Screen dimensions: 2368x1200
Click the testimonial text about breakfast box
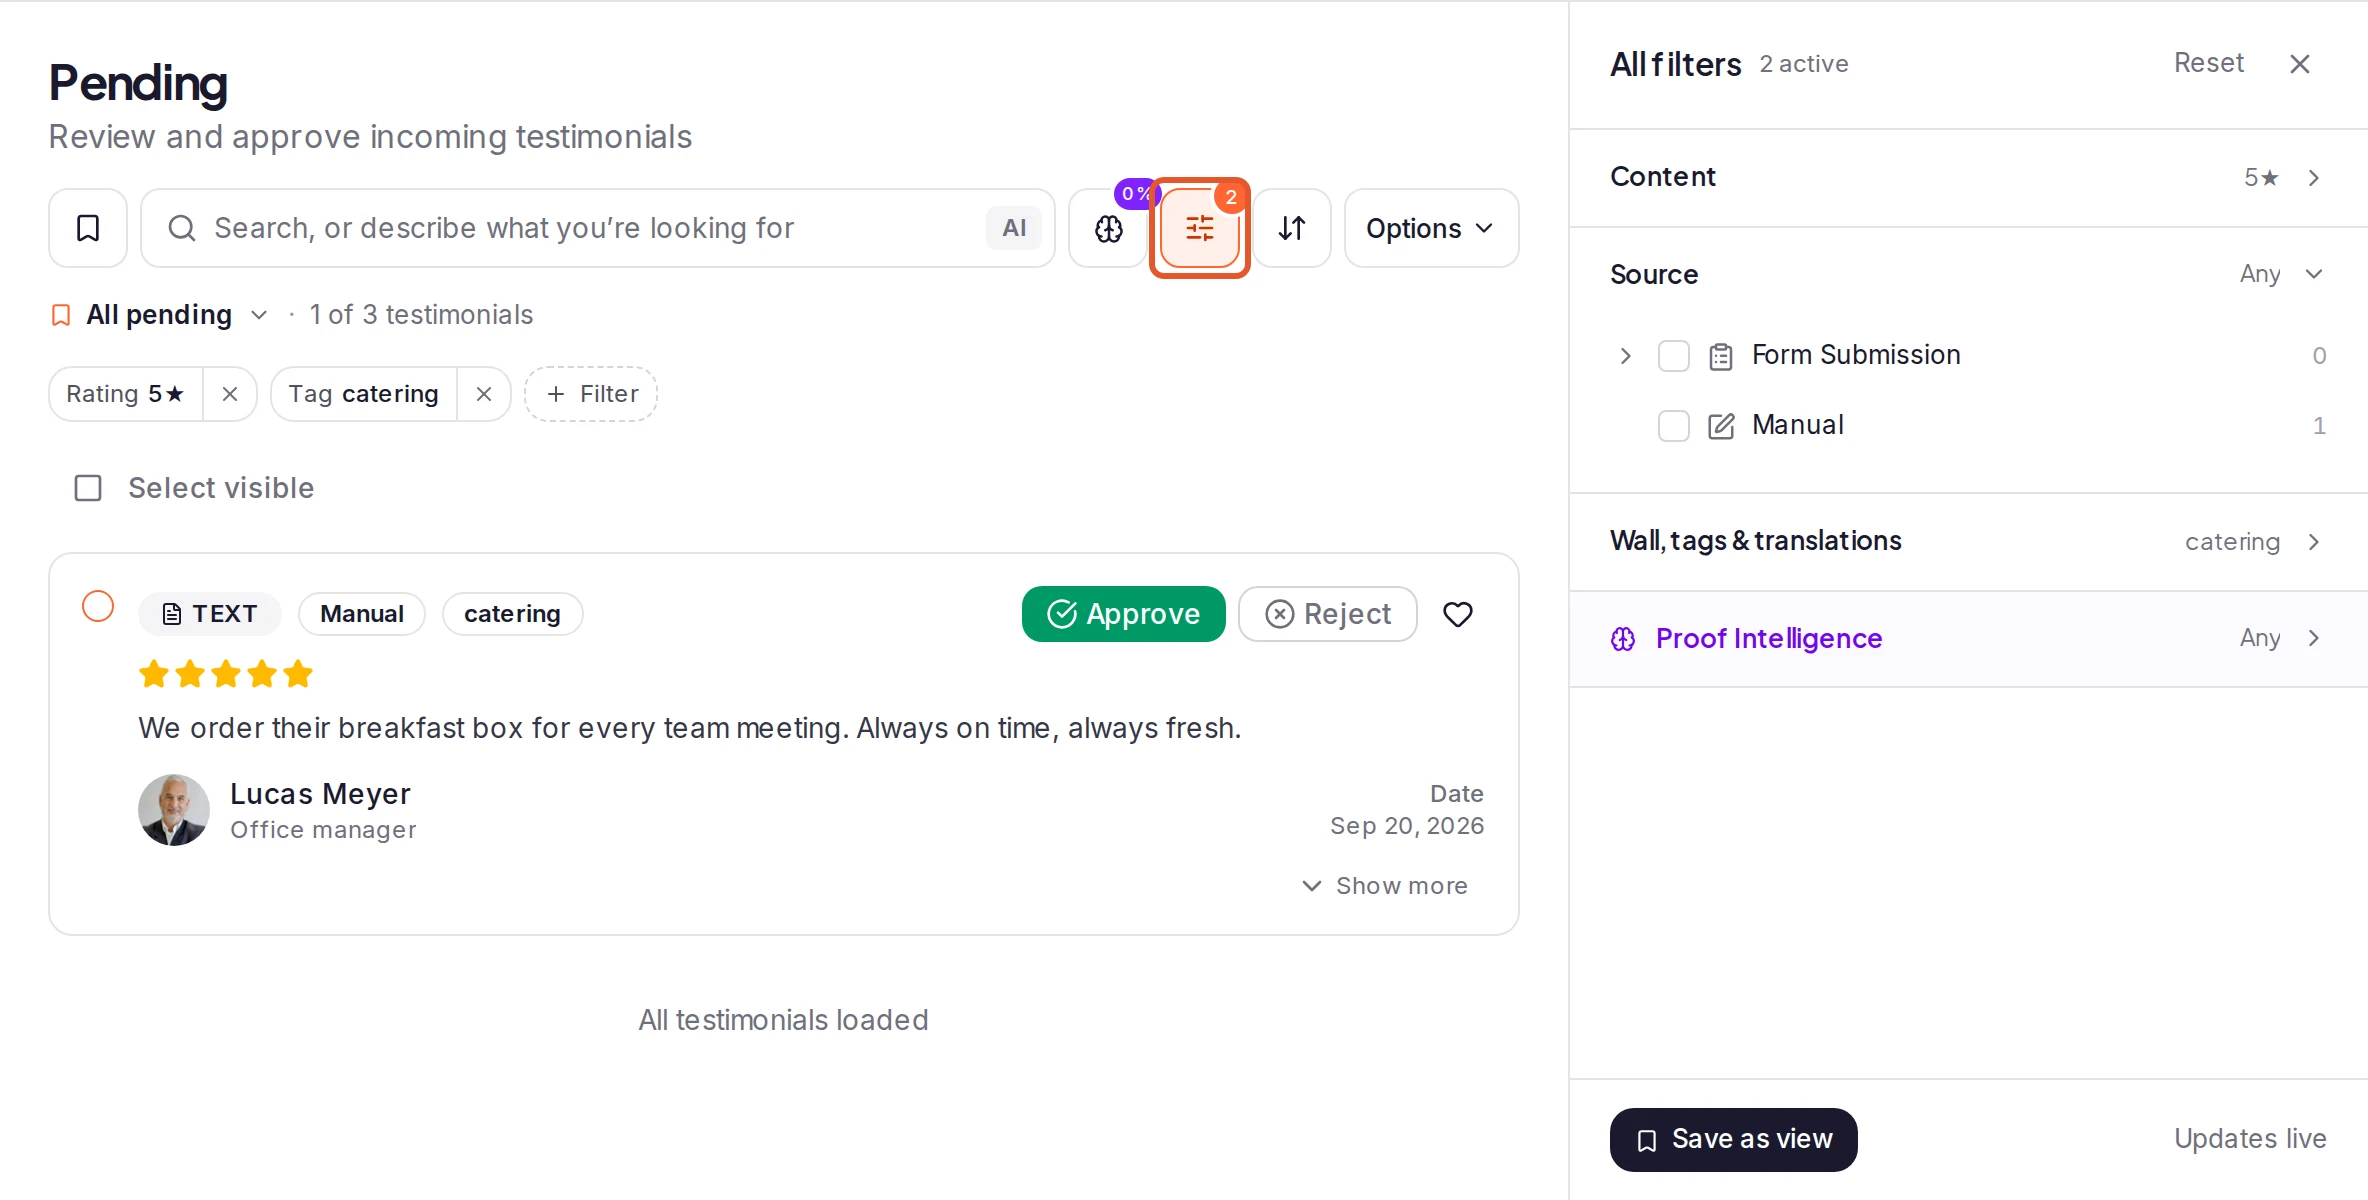(689, 728)
